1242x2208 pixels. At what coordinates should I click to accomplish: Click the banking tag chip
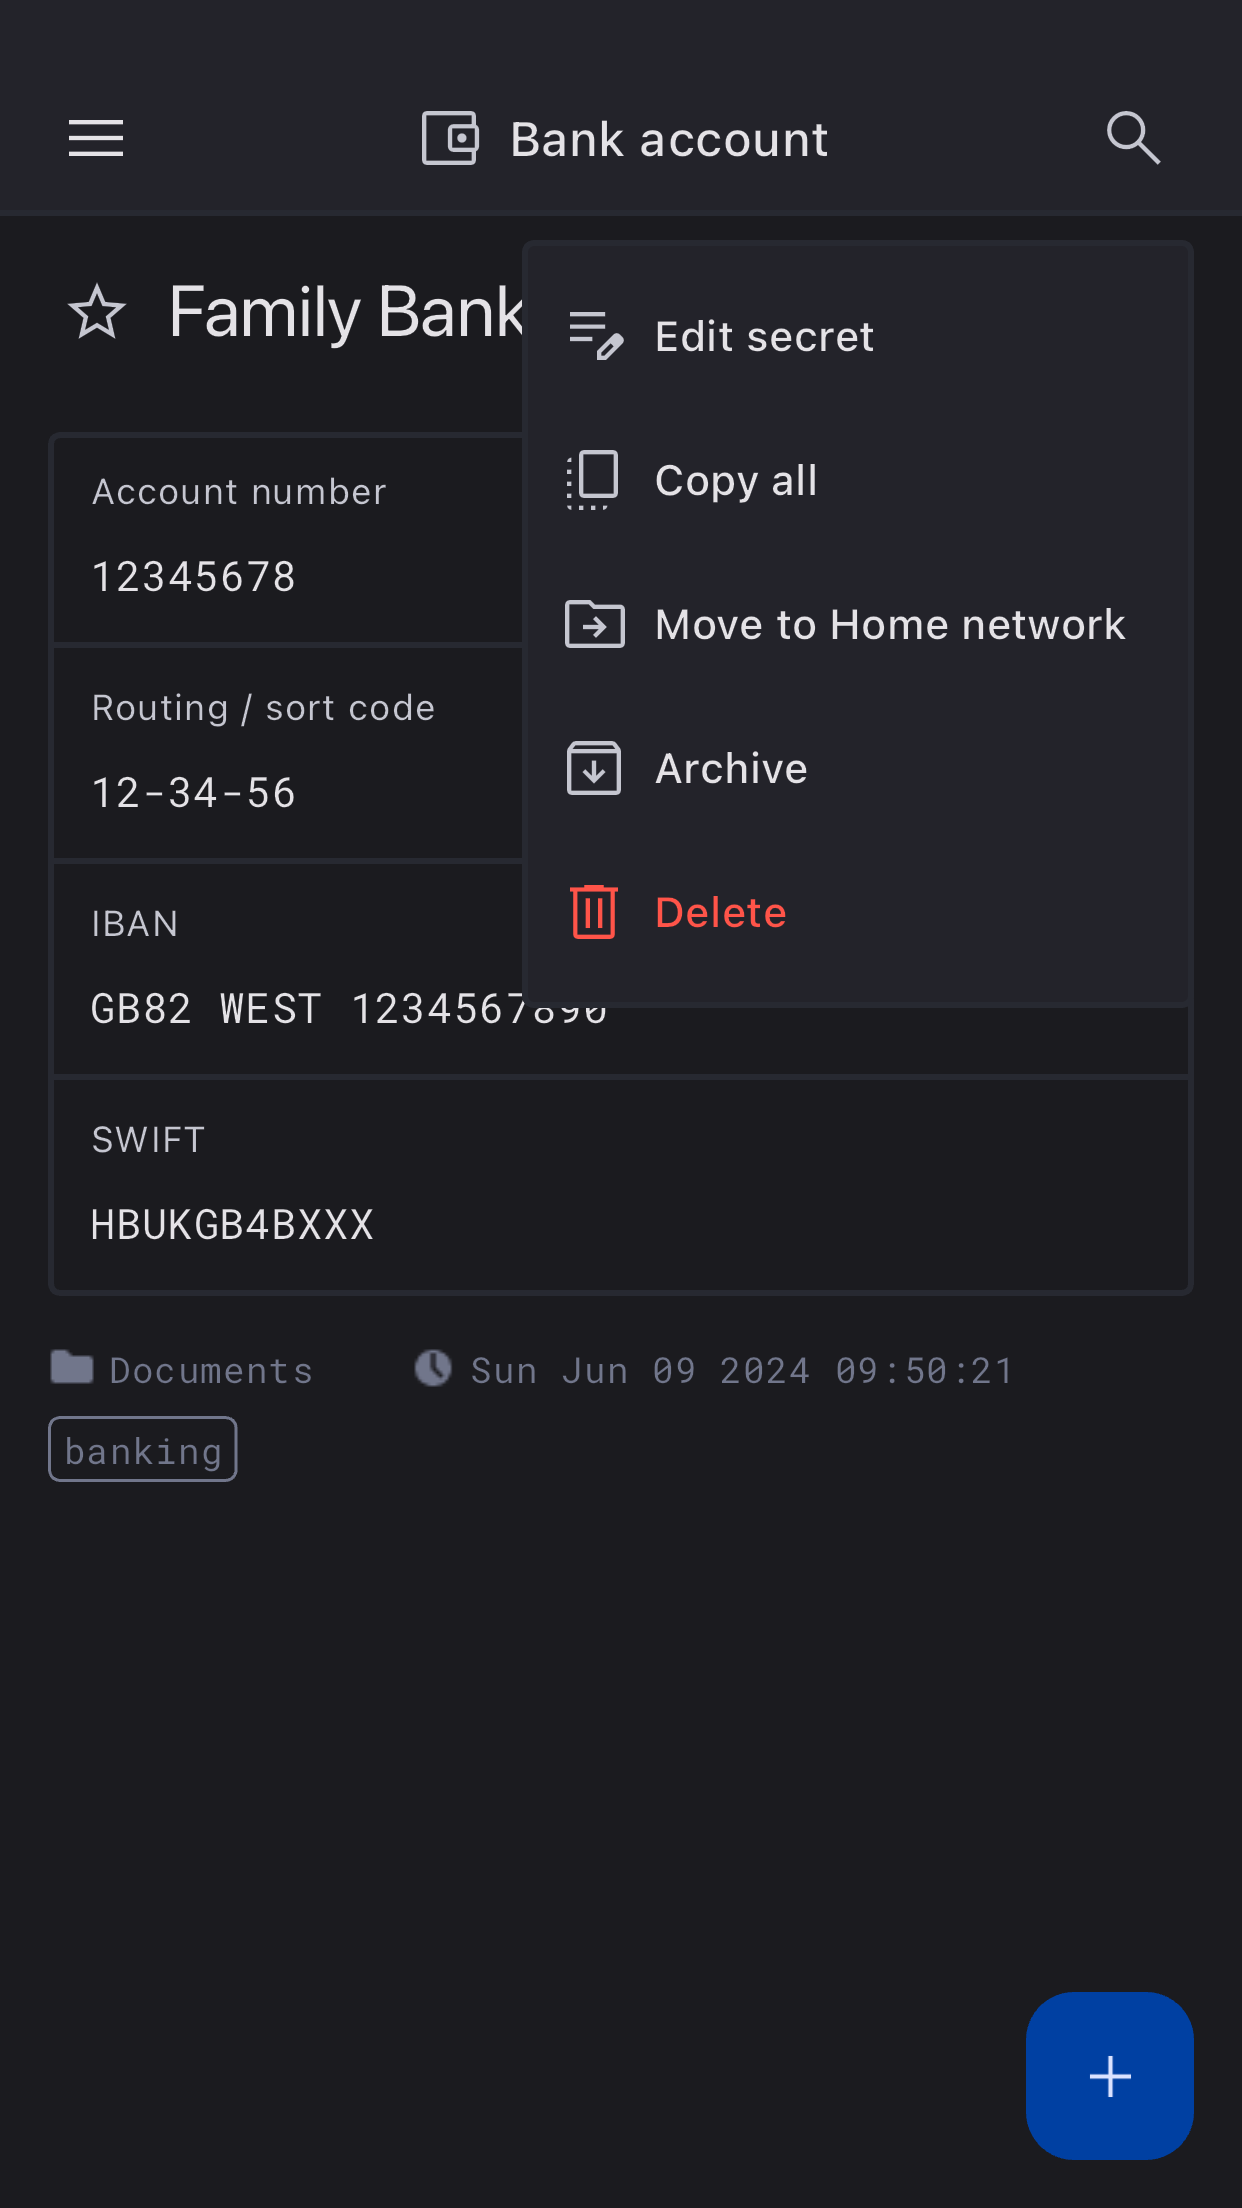[143, 1450]
